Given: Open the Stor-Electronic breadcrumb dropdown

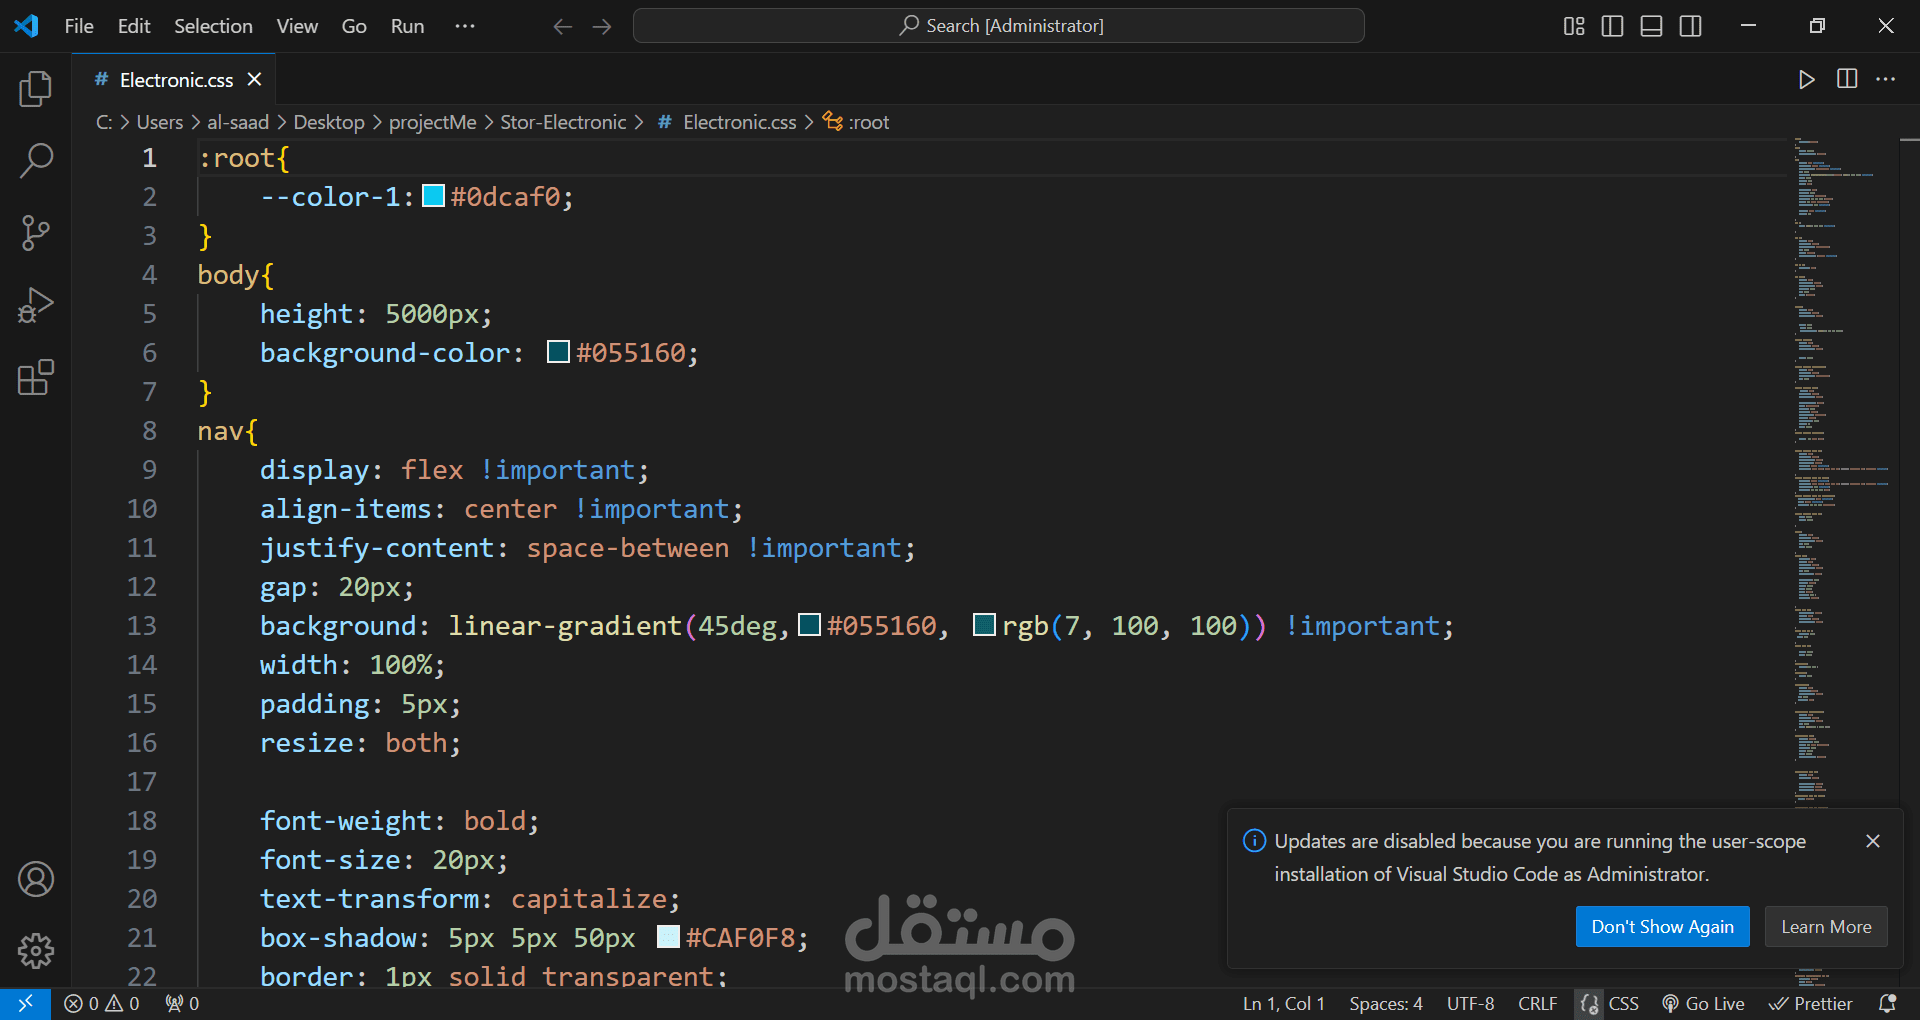Looking at the screenshot, I should (x=563, y=122).
